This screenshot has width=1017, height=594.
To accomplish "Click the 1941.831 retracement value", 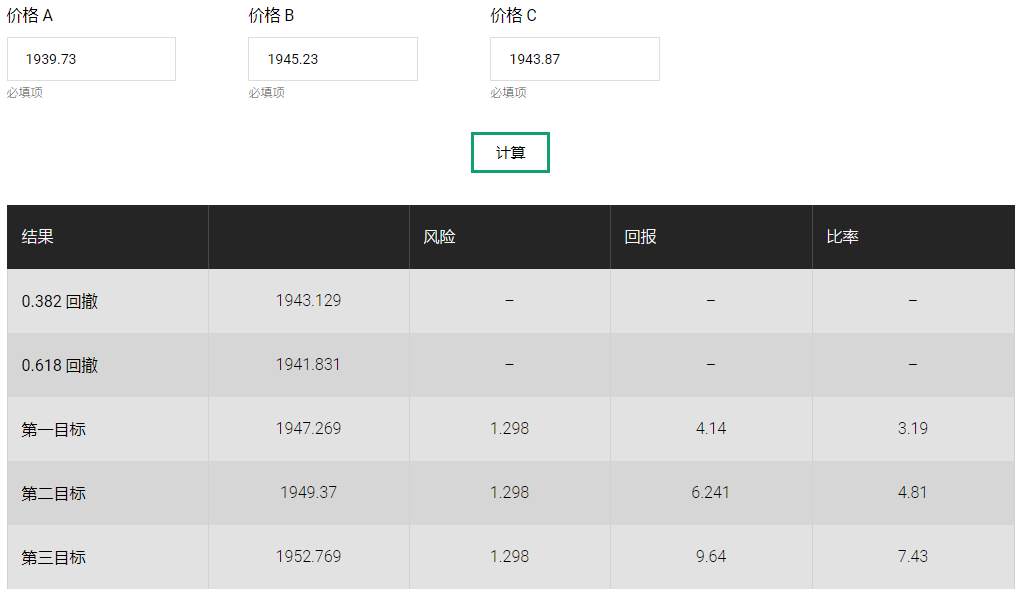I will (x=309, y=364).
